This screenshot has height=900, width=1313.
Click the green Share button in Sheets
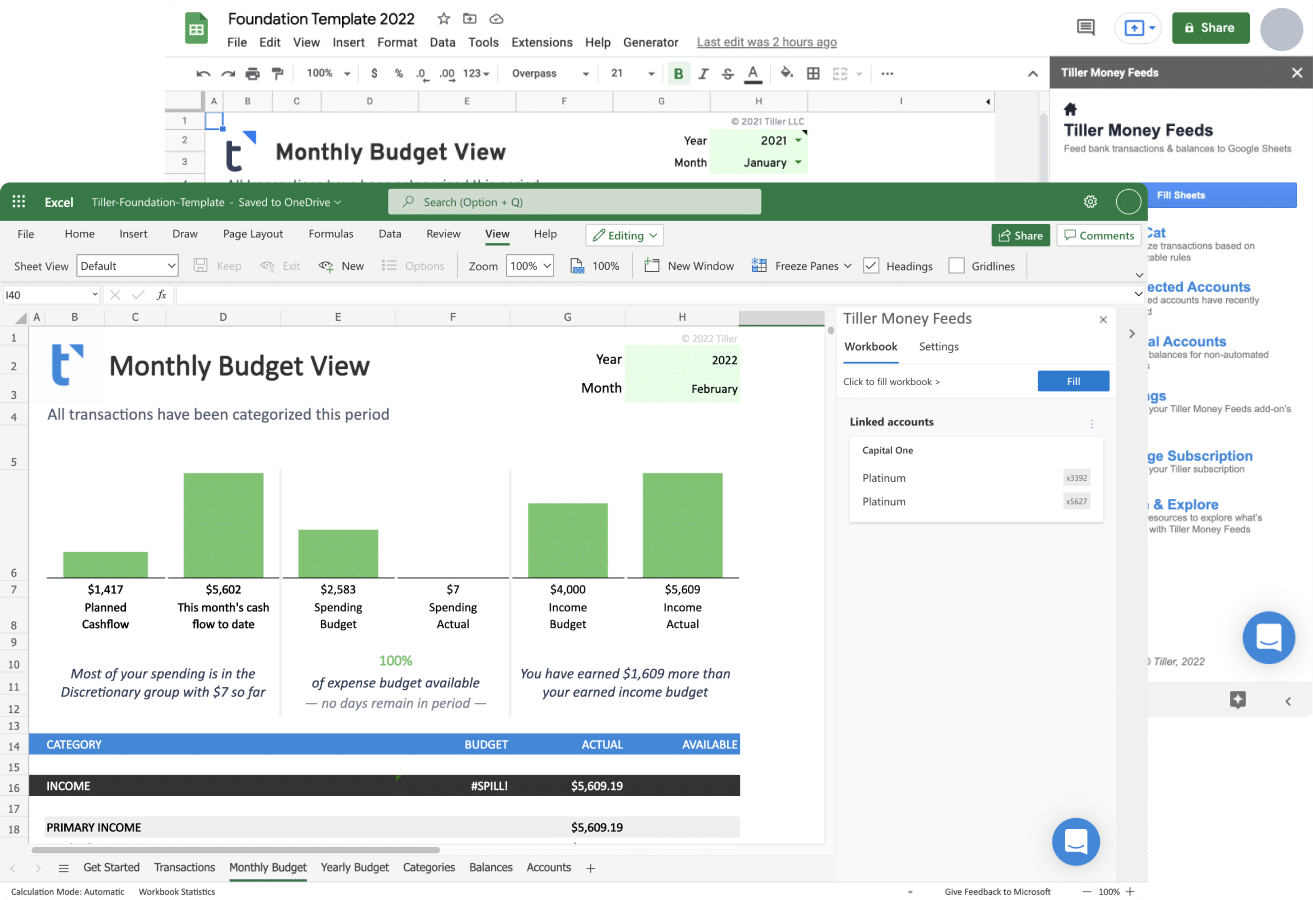coord(1210,28)
